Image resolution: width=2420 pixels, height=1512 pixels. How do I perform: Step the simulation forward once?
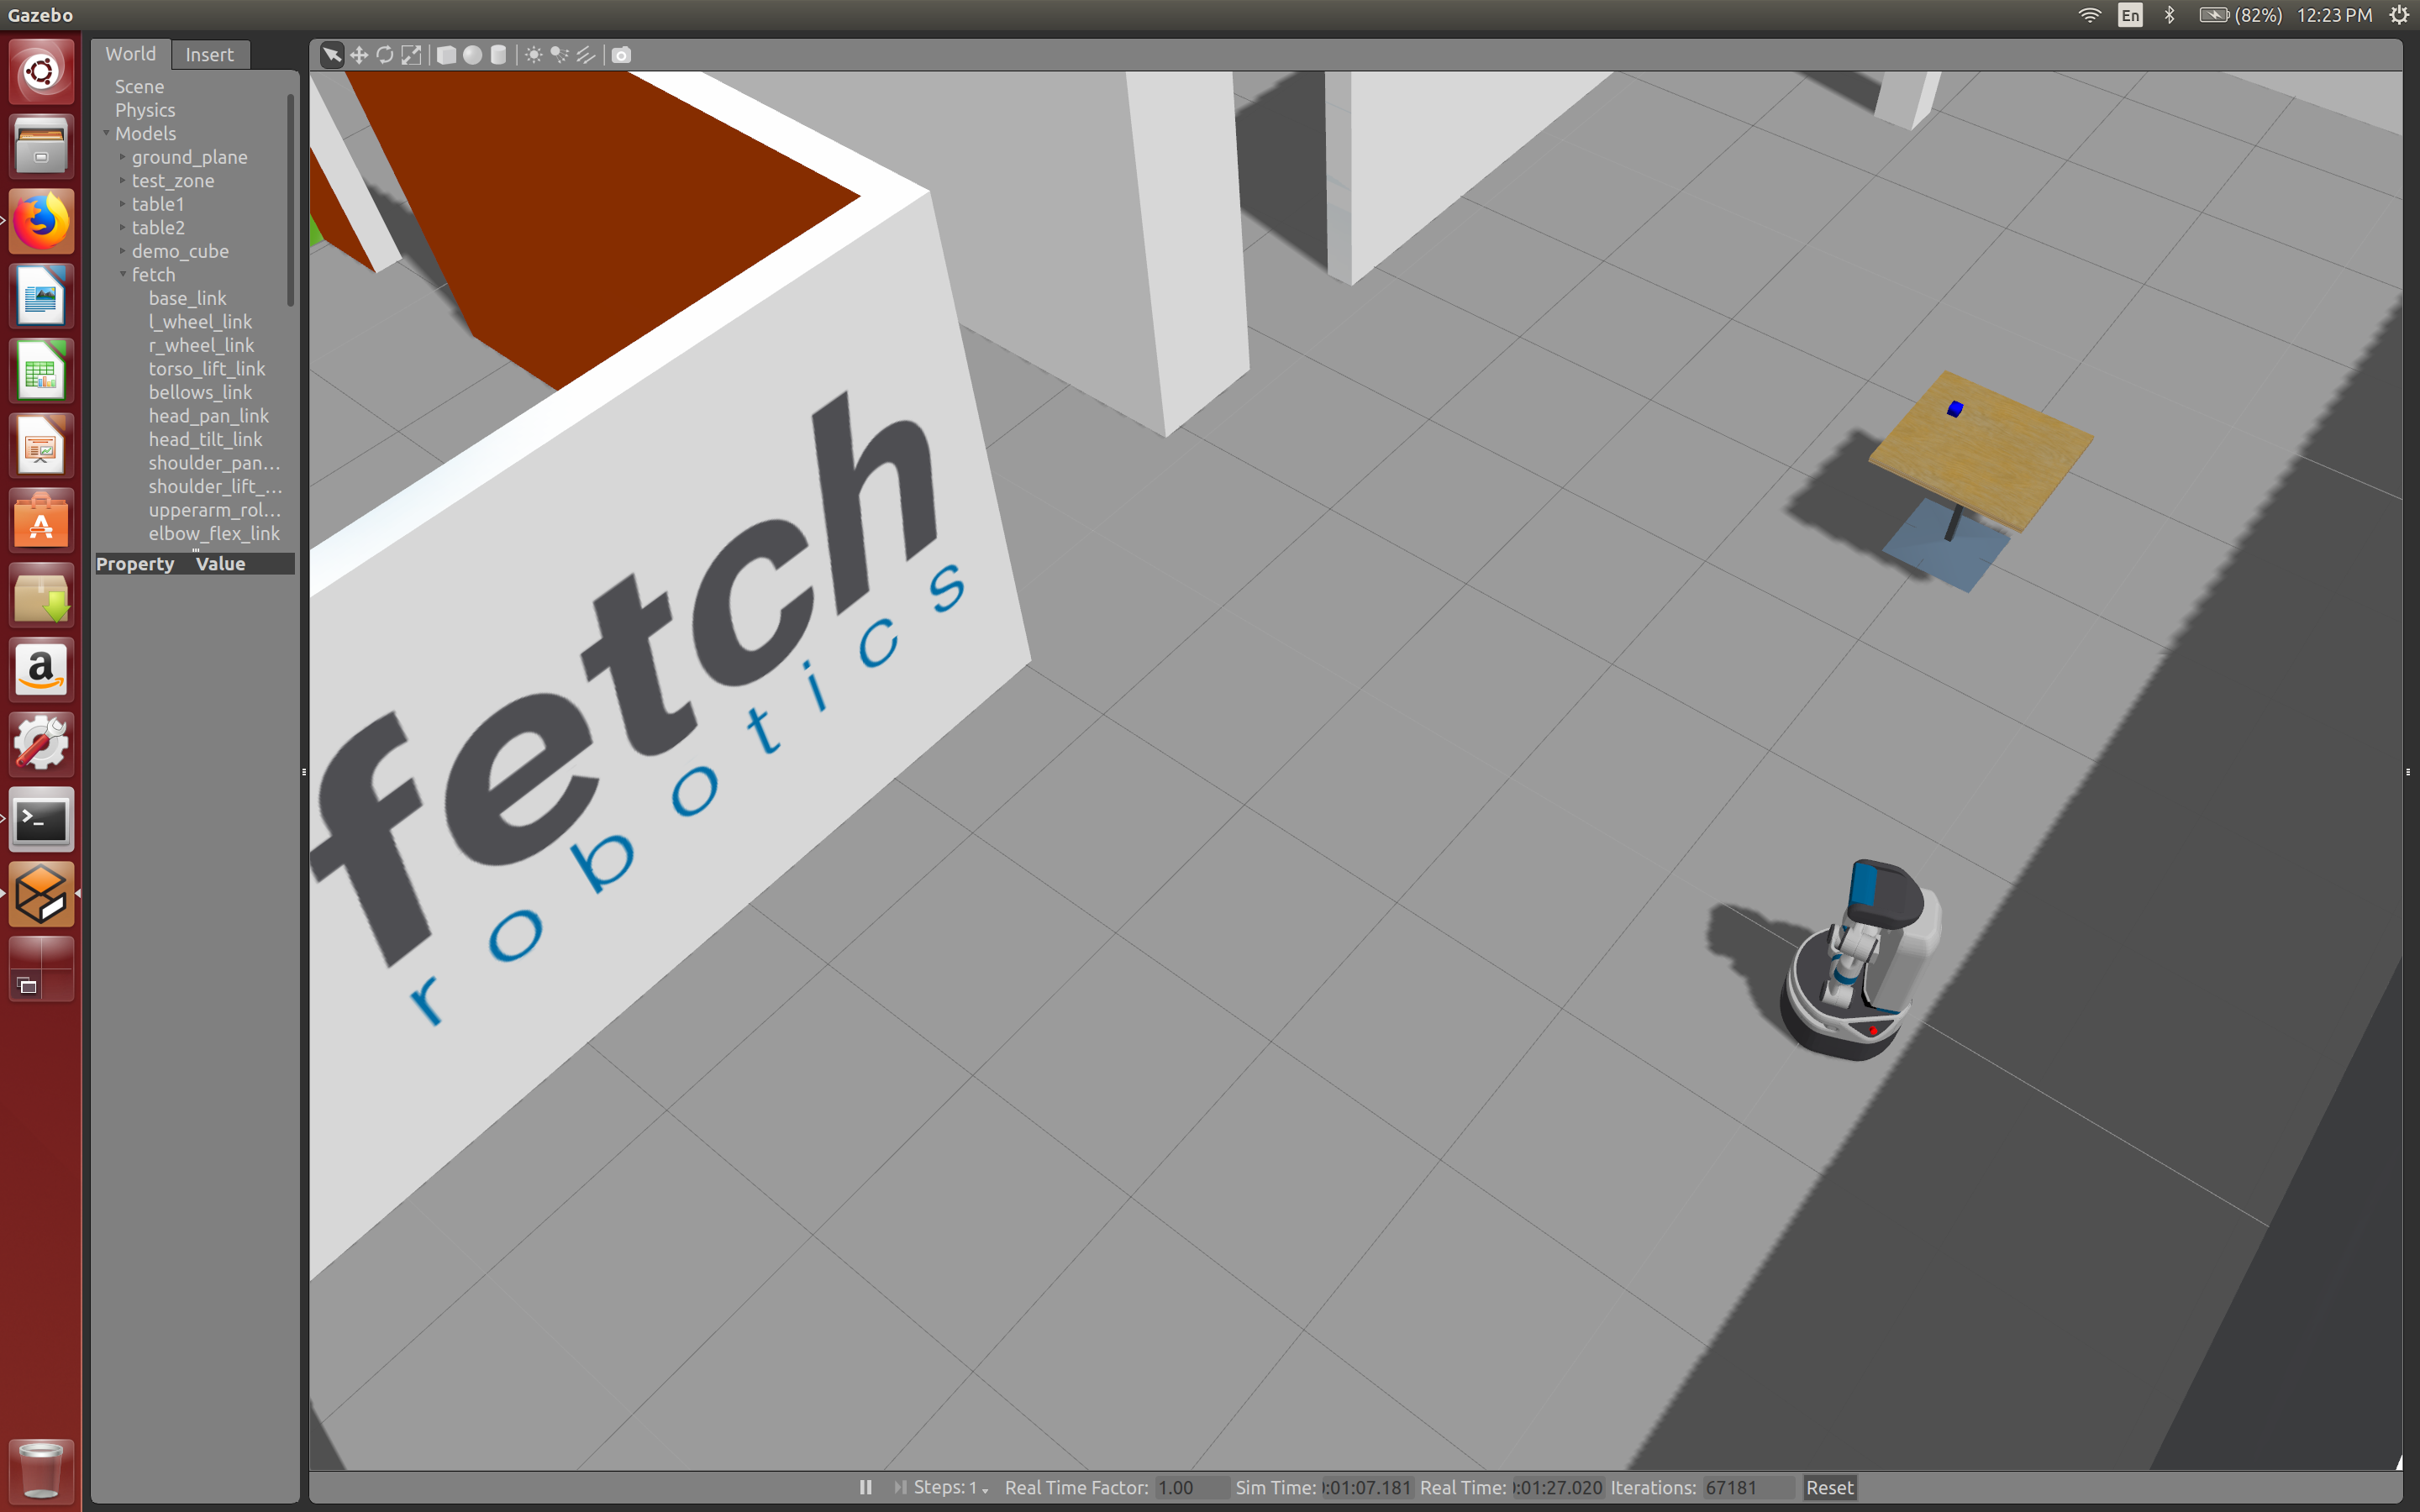[x=900, y=1487]
